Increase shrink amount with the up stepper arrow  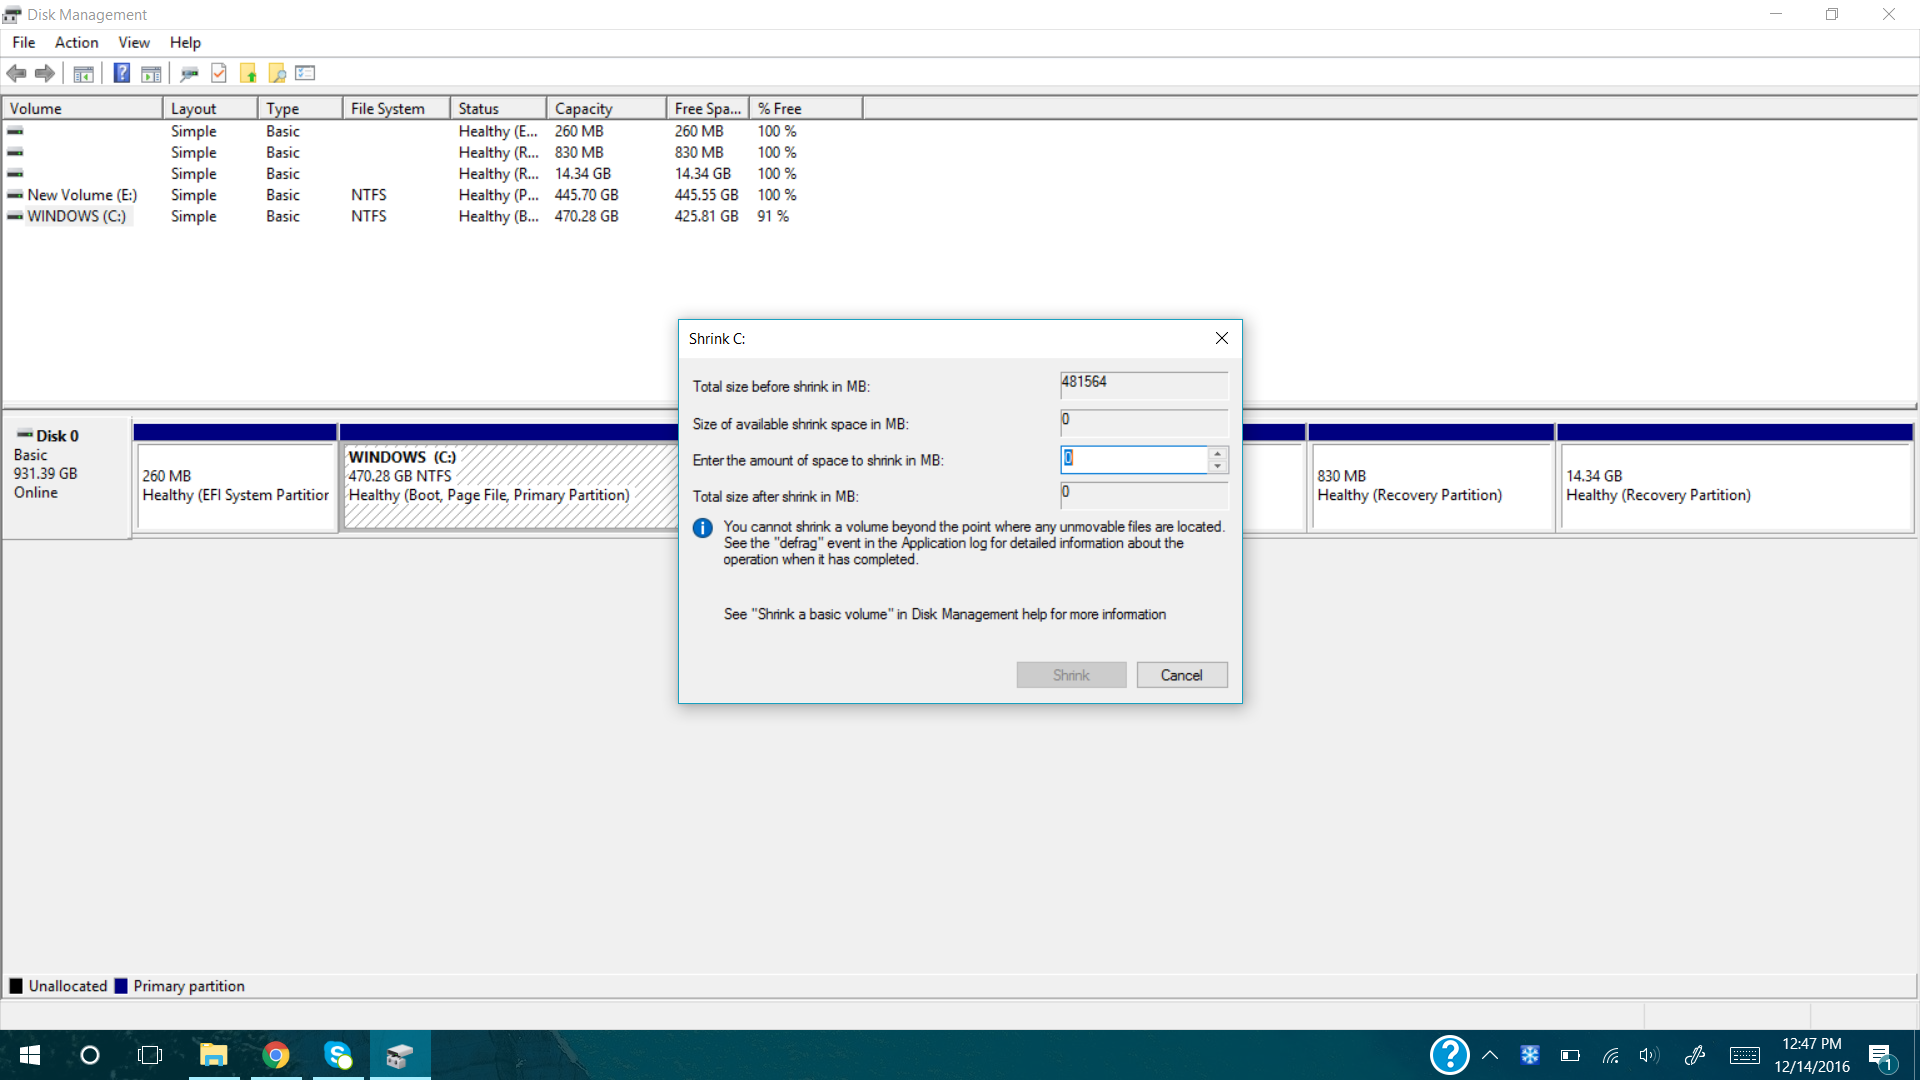1217,453
